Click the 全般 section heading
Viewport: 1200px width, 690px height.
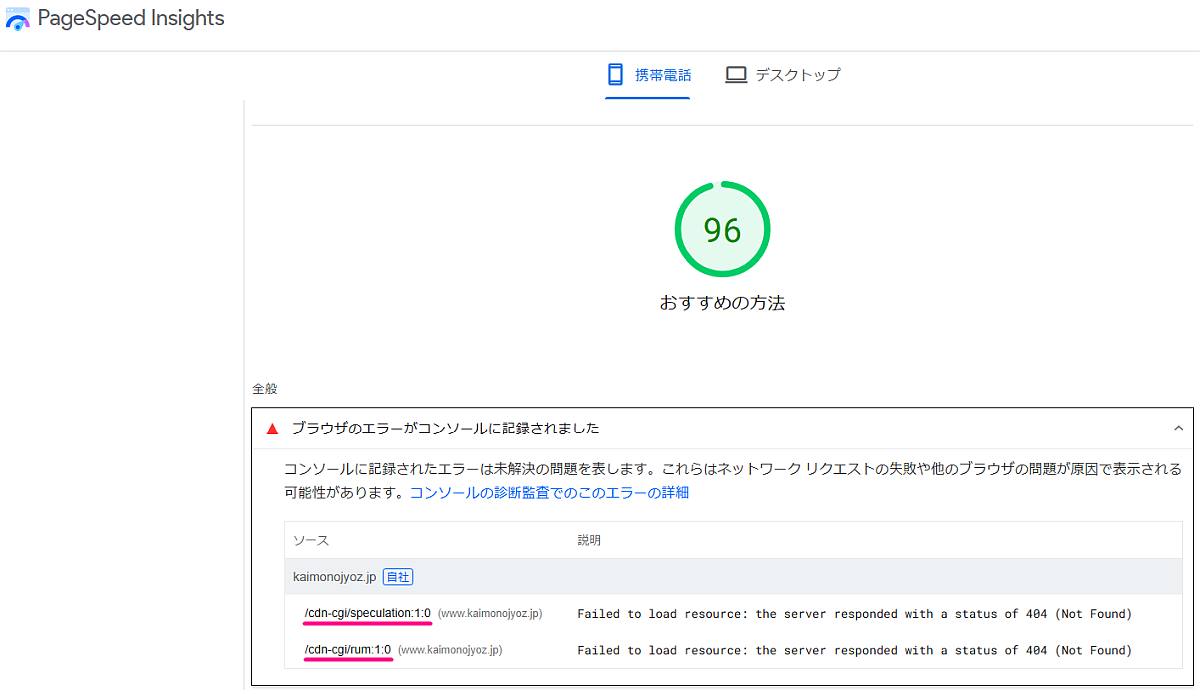click(265, 388)
